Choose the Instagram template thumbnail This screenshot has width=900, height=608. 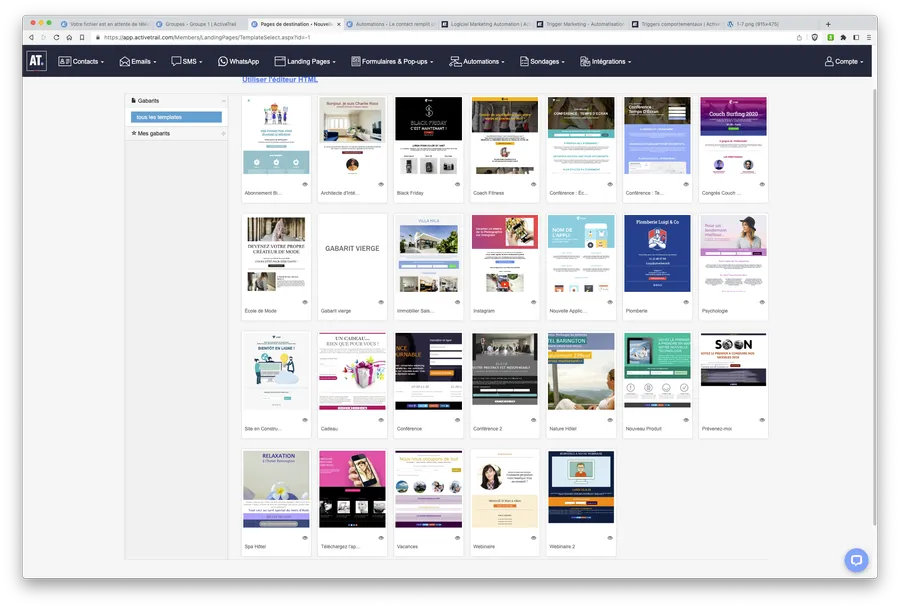[x=505, y=253]
